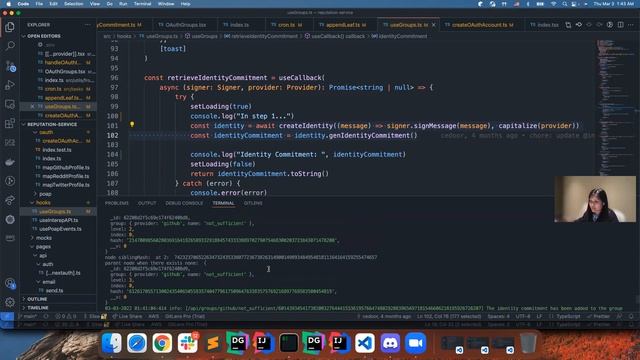Click GitLens Pro (Trial) in status bar
640x360 pixels.
tap(184, 316)
